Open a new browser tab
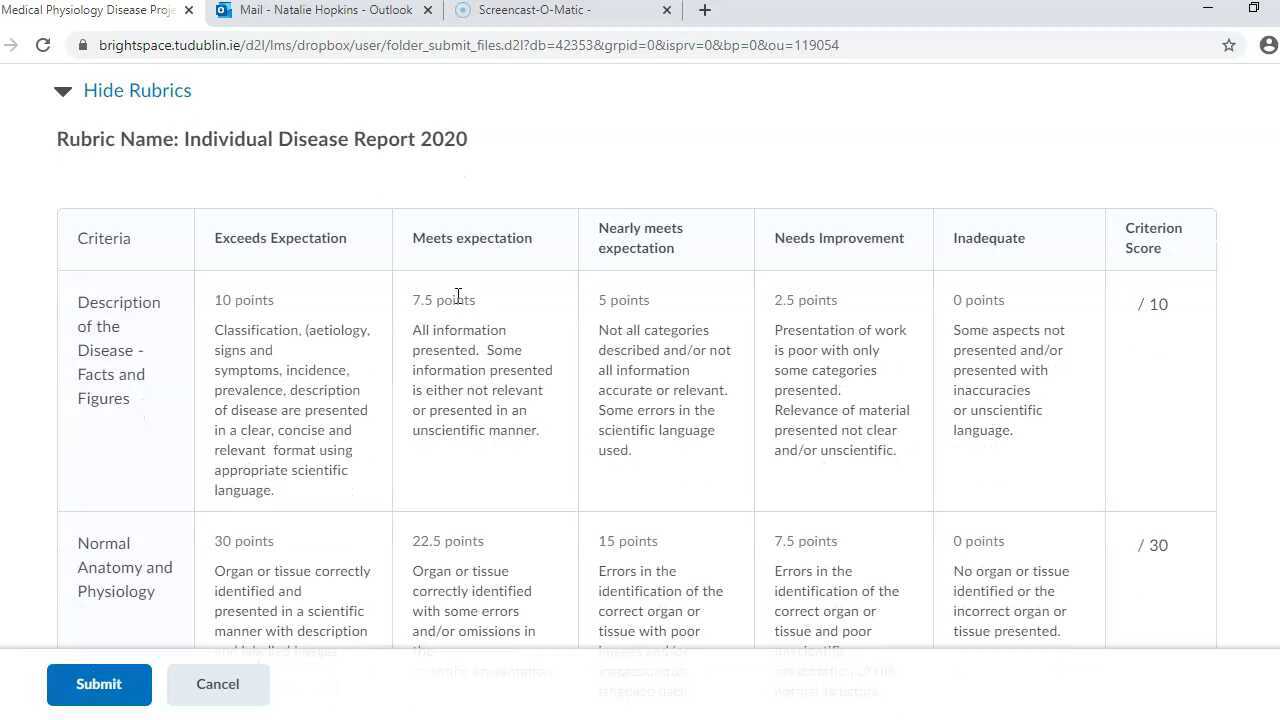 tap(705, 10)
